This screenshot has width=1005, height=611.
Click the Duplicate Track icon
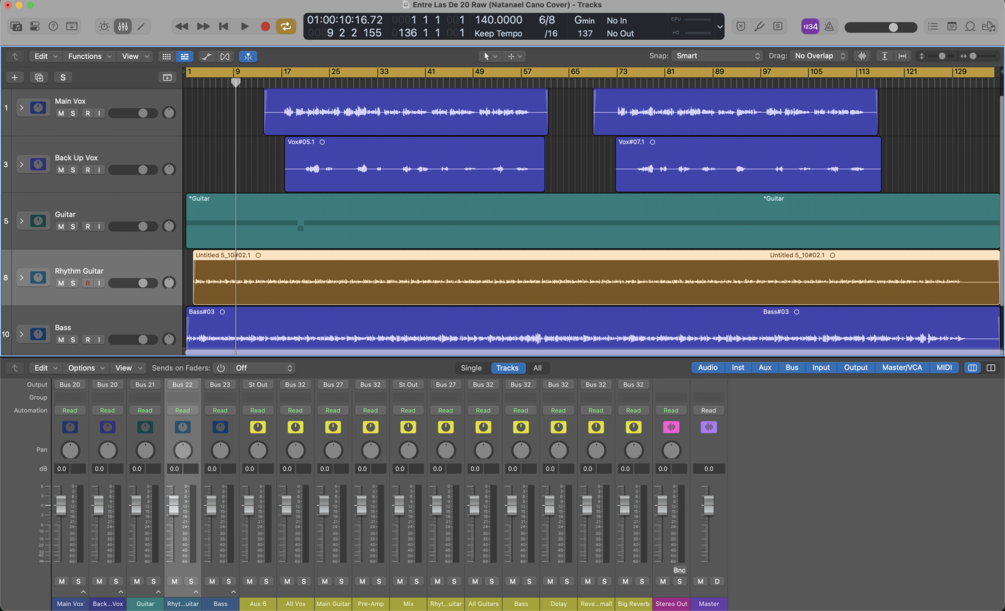click(39, 78)
